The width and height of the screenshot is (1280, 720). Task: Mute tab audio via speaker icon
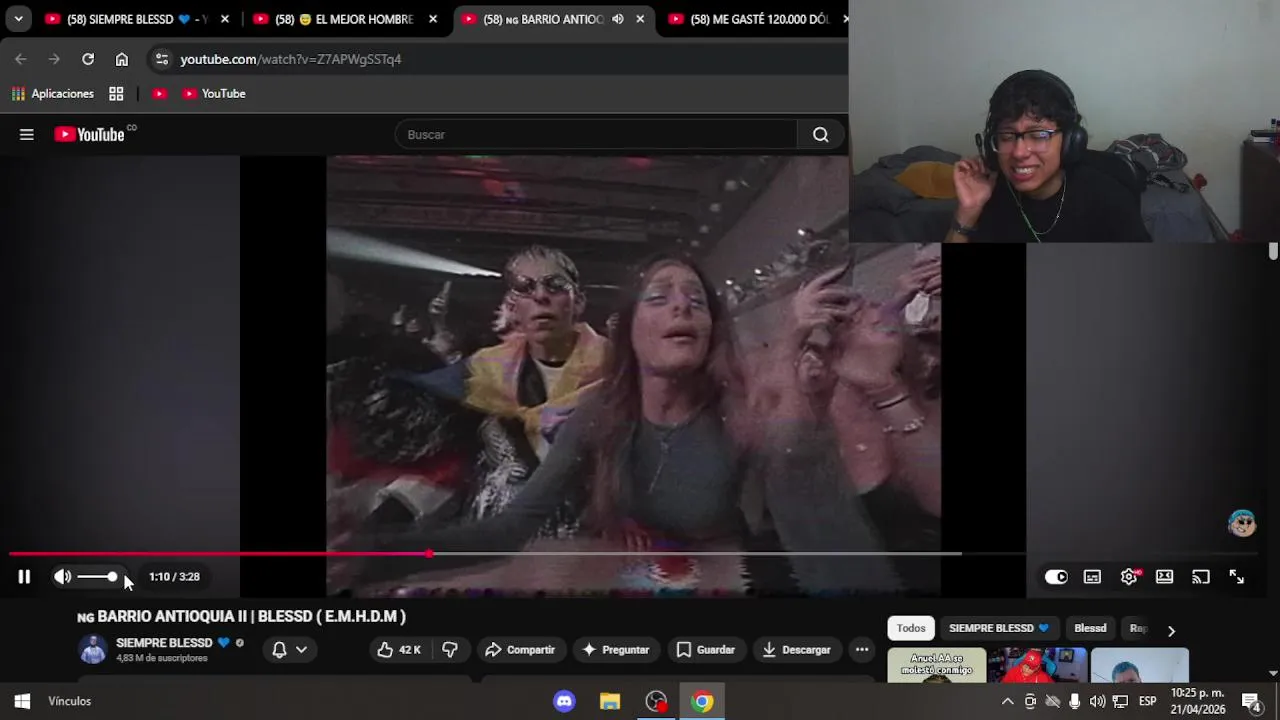click(618, 19)
